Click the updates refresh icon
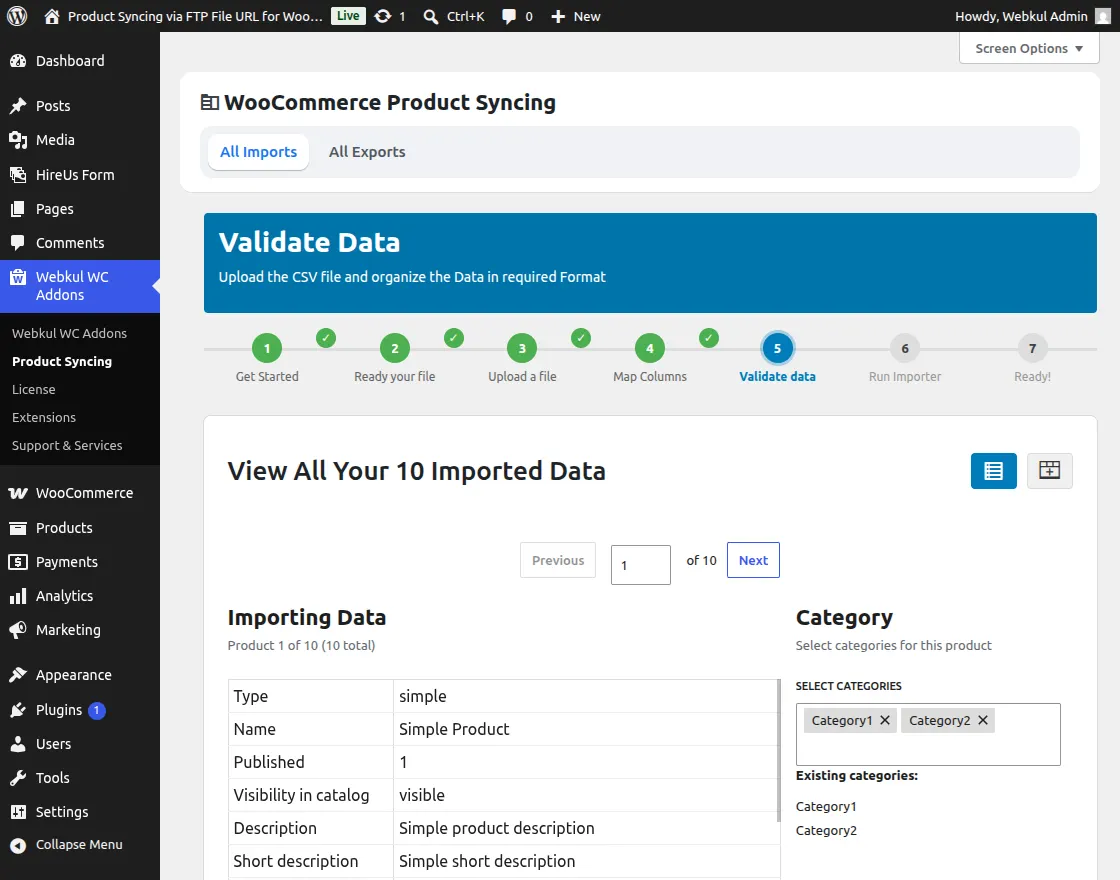Screen dimensions: 1120x880 [x=383, y=16]
